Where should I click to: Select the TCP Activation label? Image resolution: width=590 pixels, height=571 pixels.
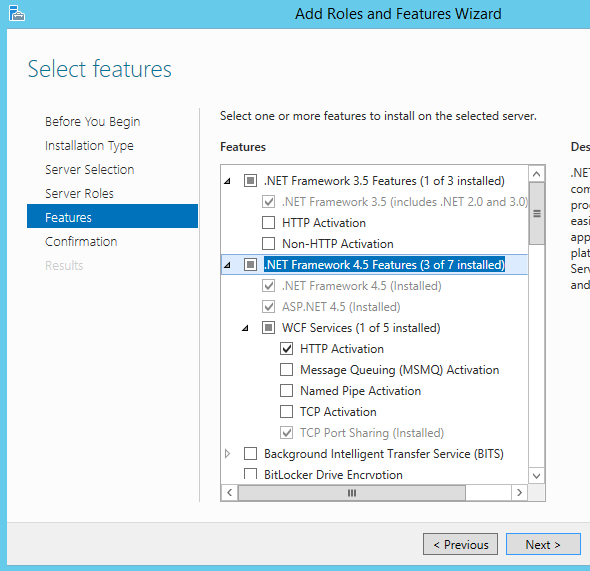pyautogui.click(x=338, y=412)
